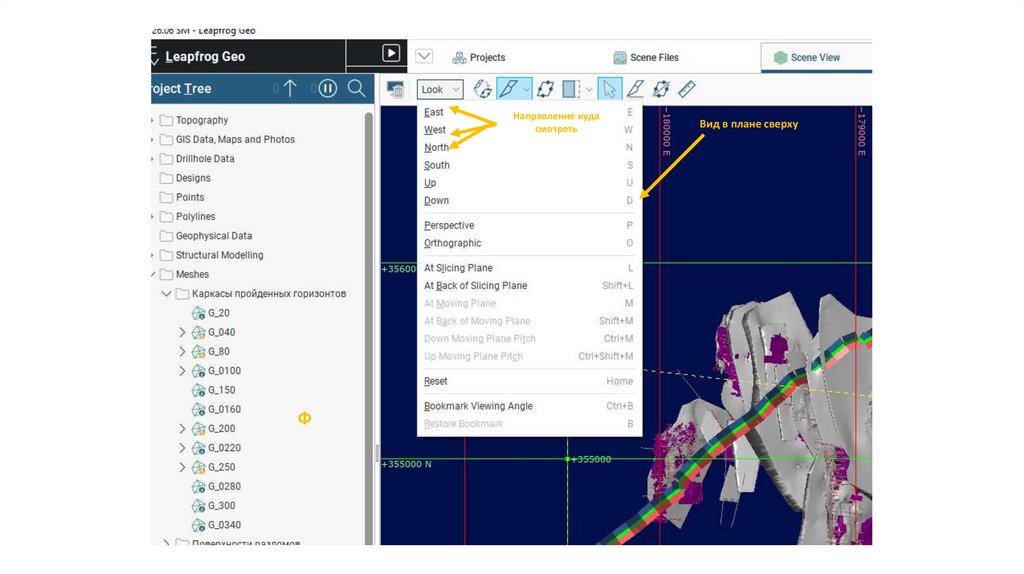Select Bookmark Viewing Angle menu entry
This screenshot has height=574, width=1024.
pos(478,406)
